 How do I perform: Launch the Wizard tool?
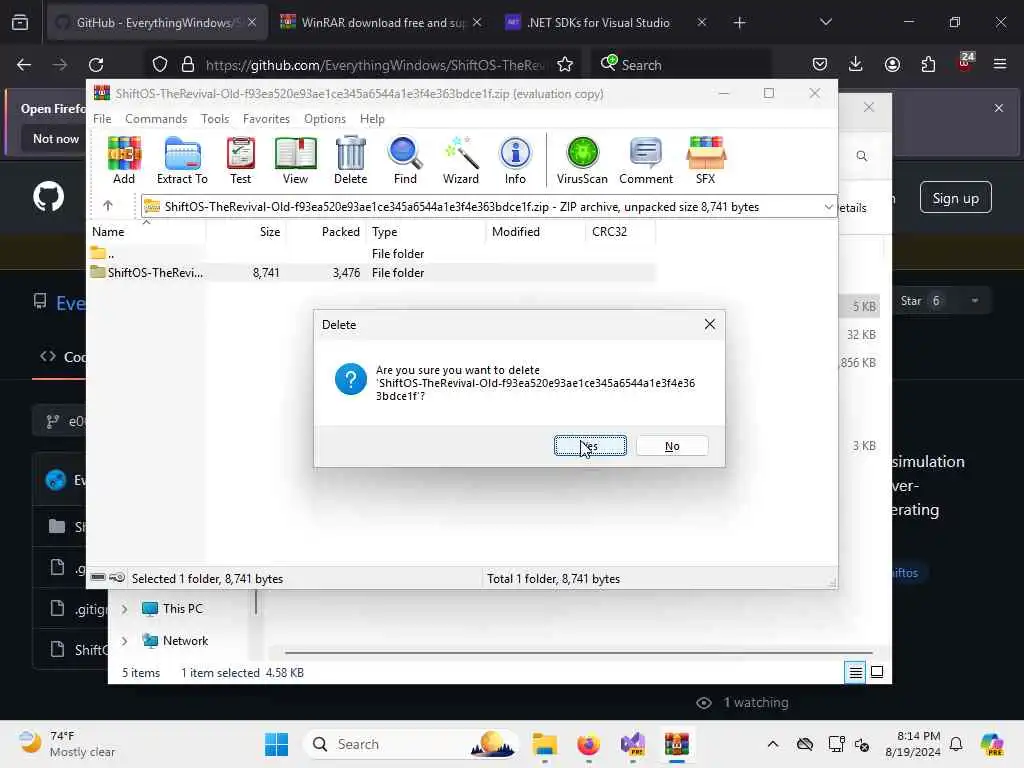coord(460,161)
